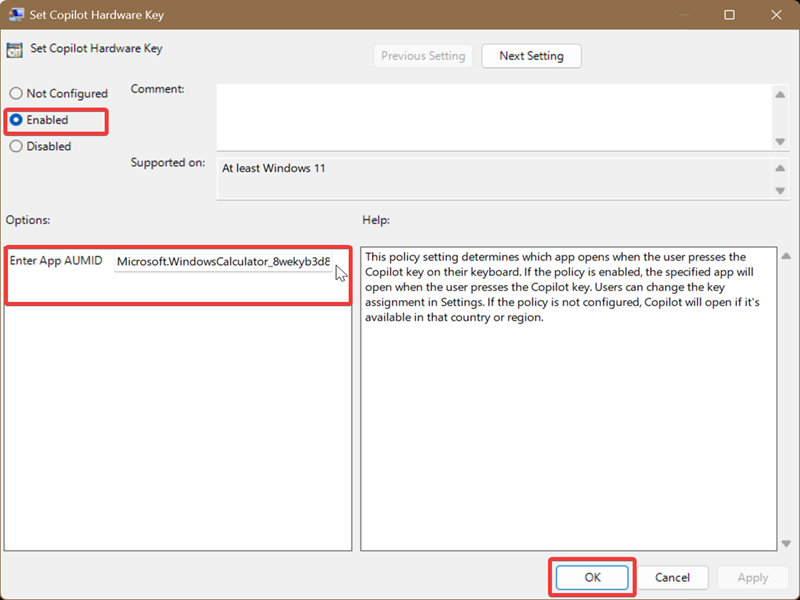Click the Supported on scroll up arrow
The height and width of the screenshot is (600, 800).
tap(780, 168)
